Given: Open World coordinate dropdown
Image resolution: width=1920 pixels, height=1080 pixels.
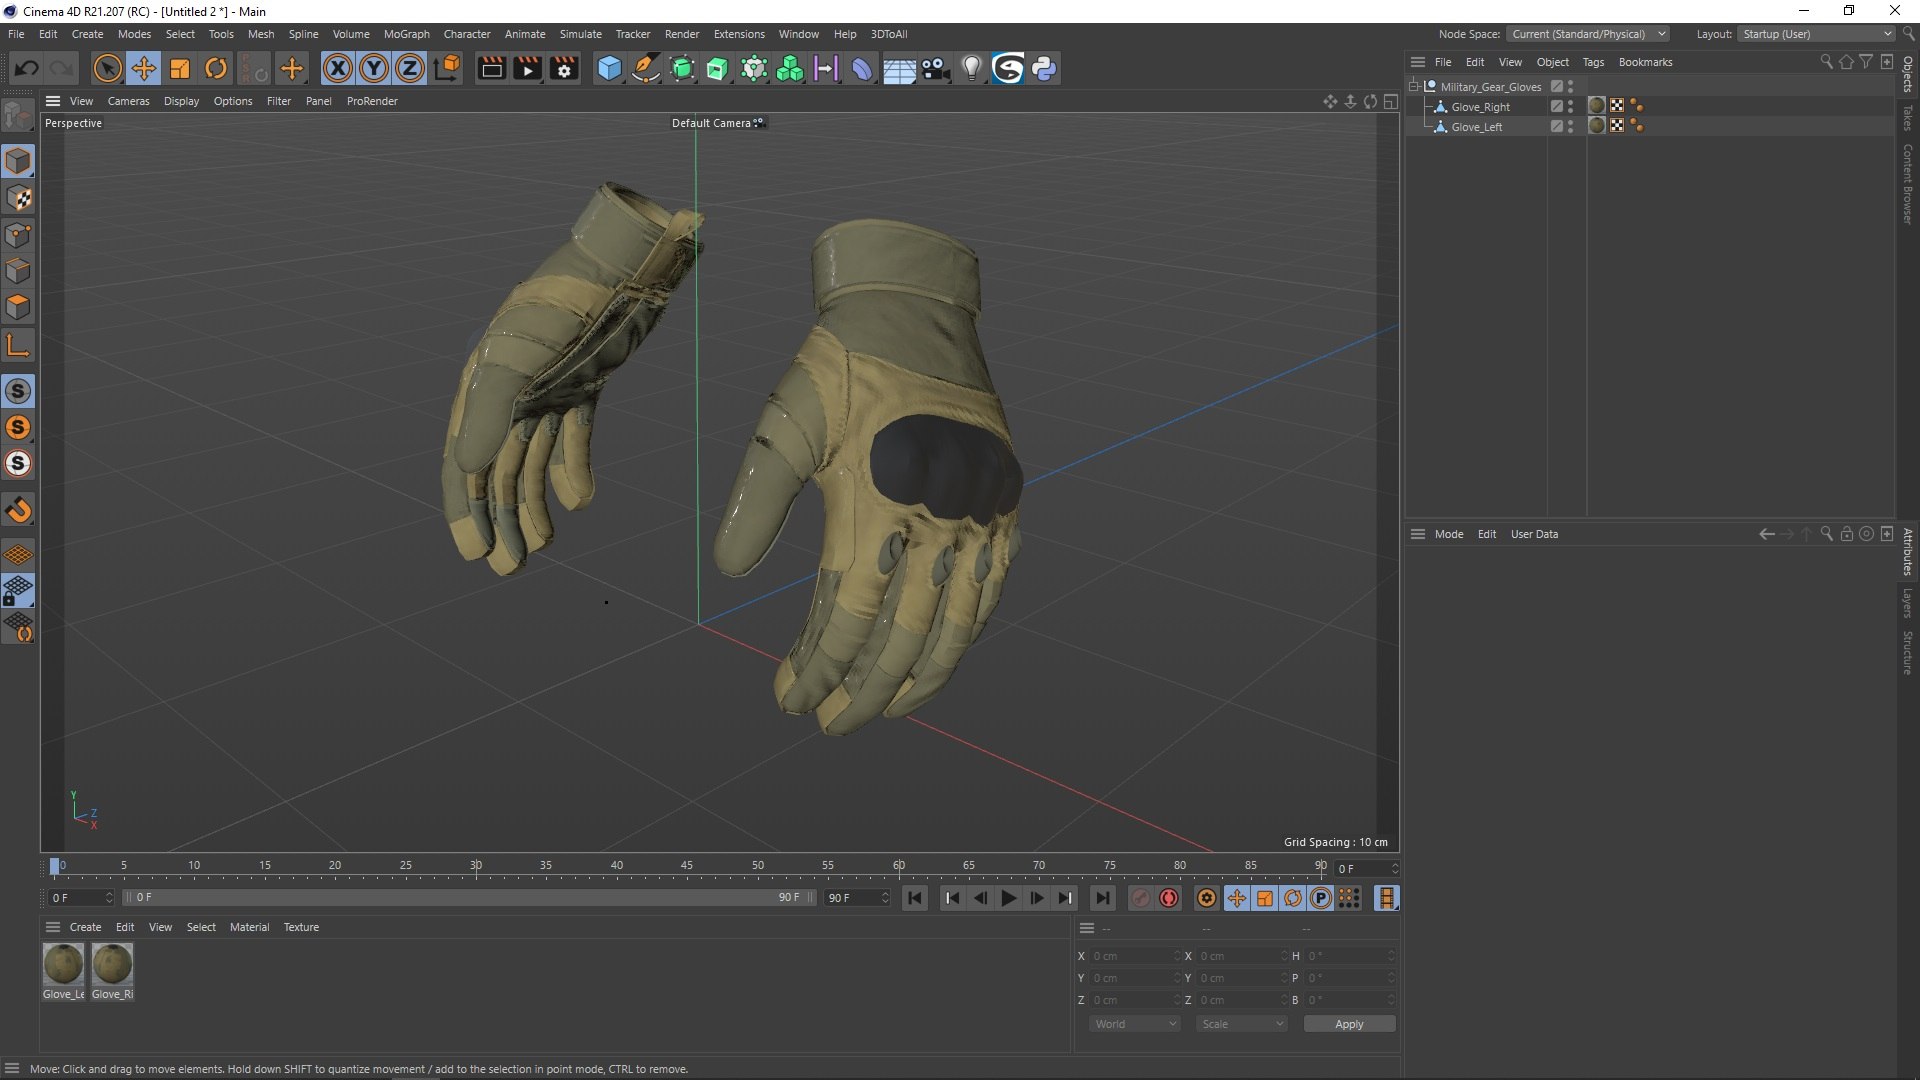Looking at the screenshot, I should click(x=1134, y=1024).
